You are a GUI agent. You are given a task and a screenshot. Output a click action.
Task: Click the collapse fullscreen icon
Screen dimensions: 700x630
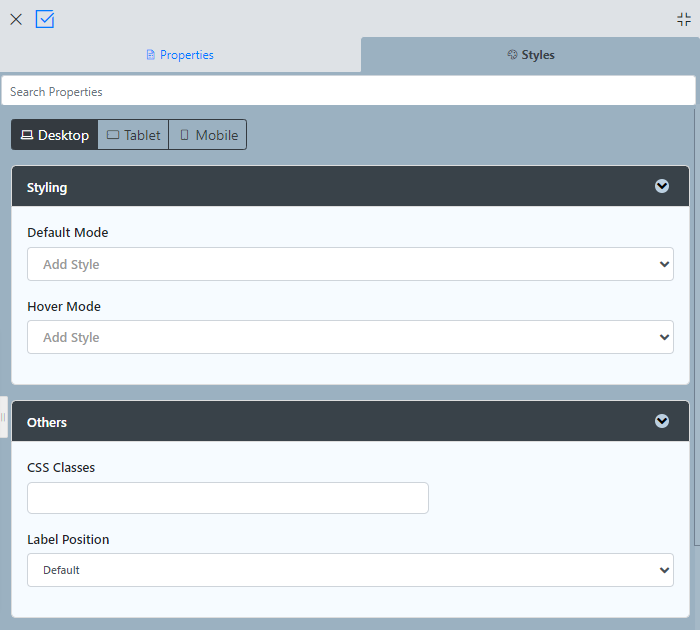(x=683, y=20)
